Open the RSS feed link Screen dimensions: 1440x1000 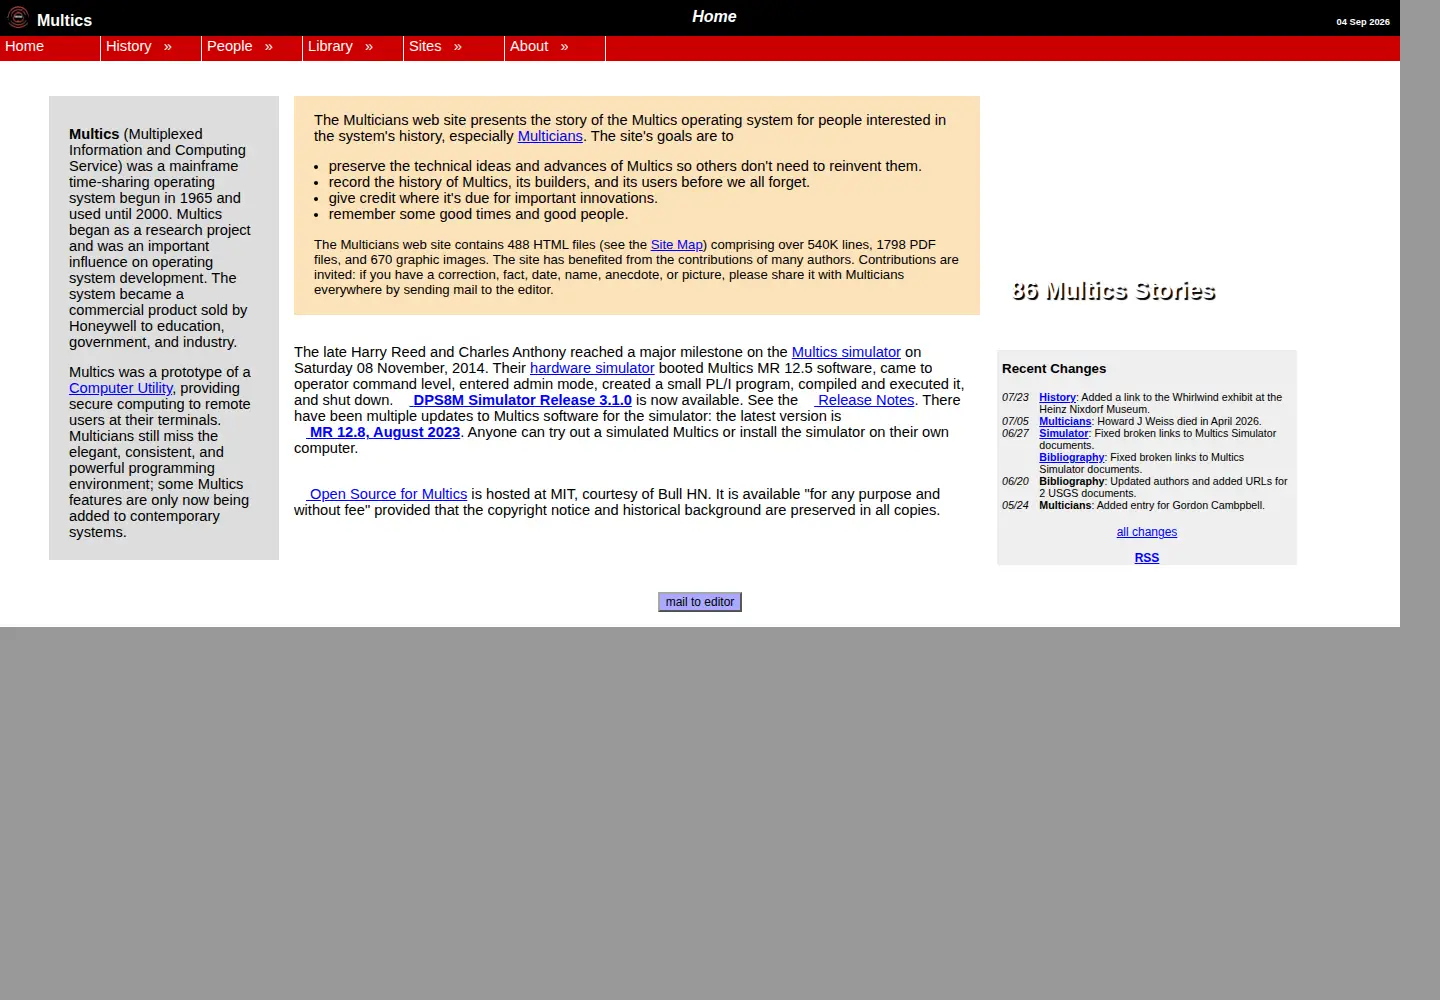pyautogui.click(x=1147, y=558)
